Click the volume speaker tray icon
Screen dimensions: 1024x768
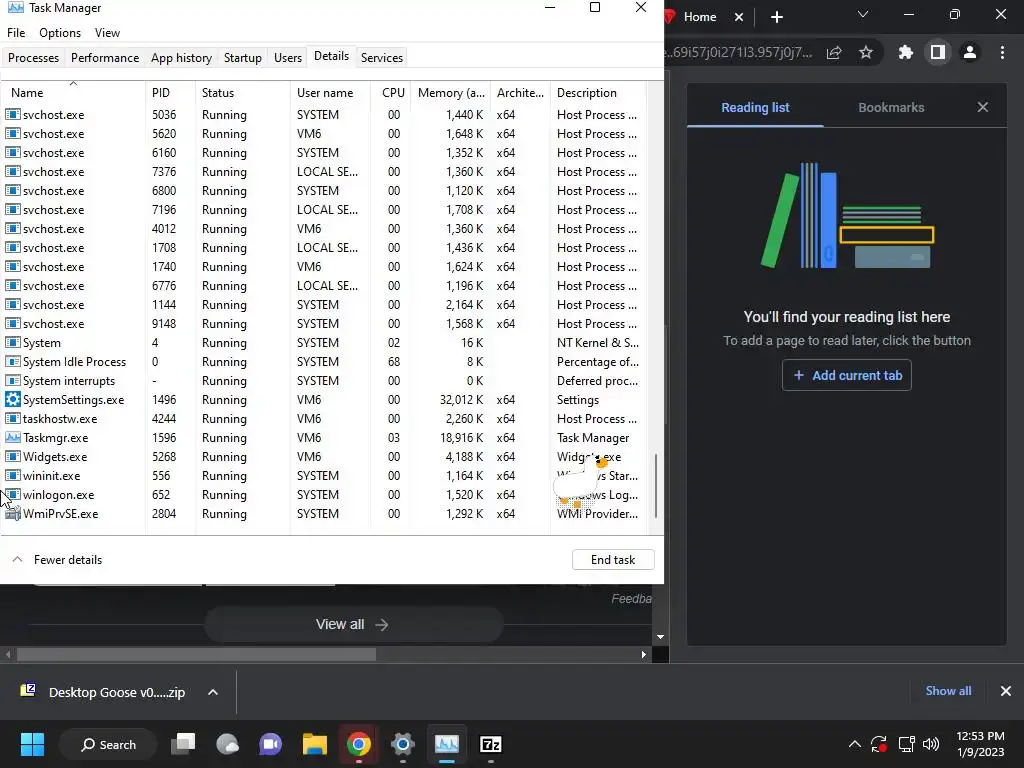[x=931, y=744]
